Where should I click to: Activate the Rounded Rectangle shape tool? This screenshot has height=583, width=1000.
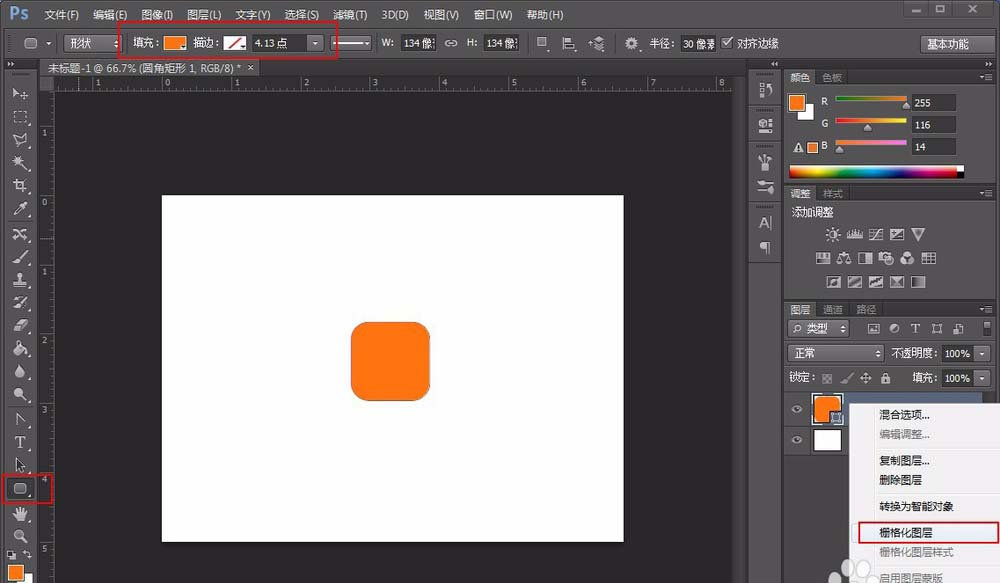pos(20,489)
